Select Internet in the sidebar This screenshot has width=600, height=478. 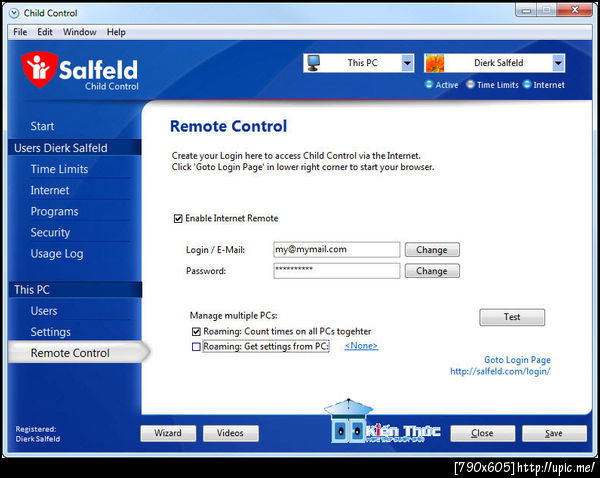[50, 190]
